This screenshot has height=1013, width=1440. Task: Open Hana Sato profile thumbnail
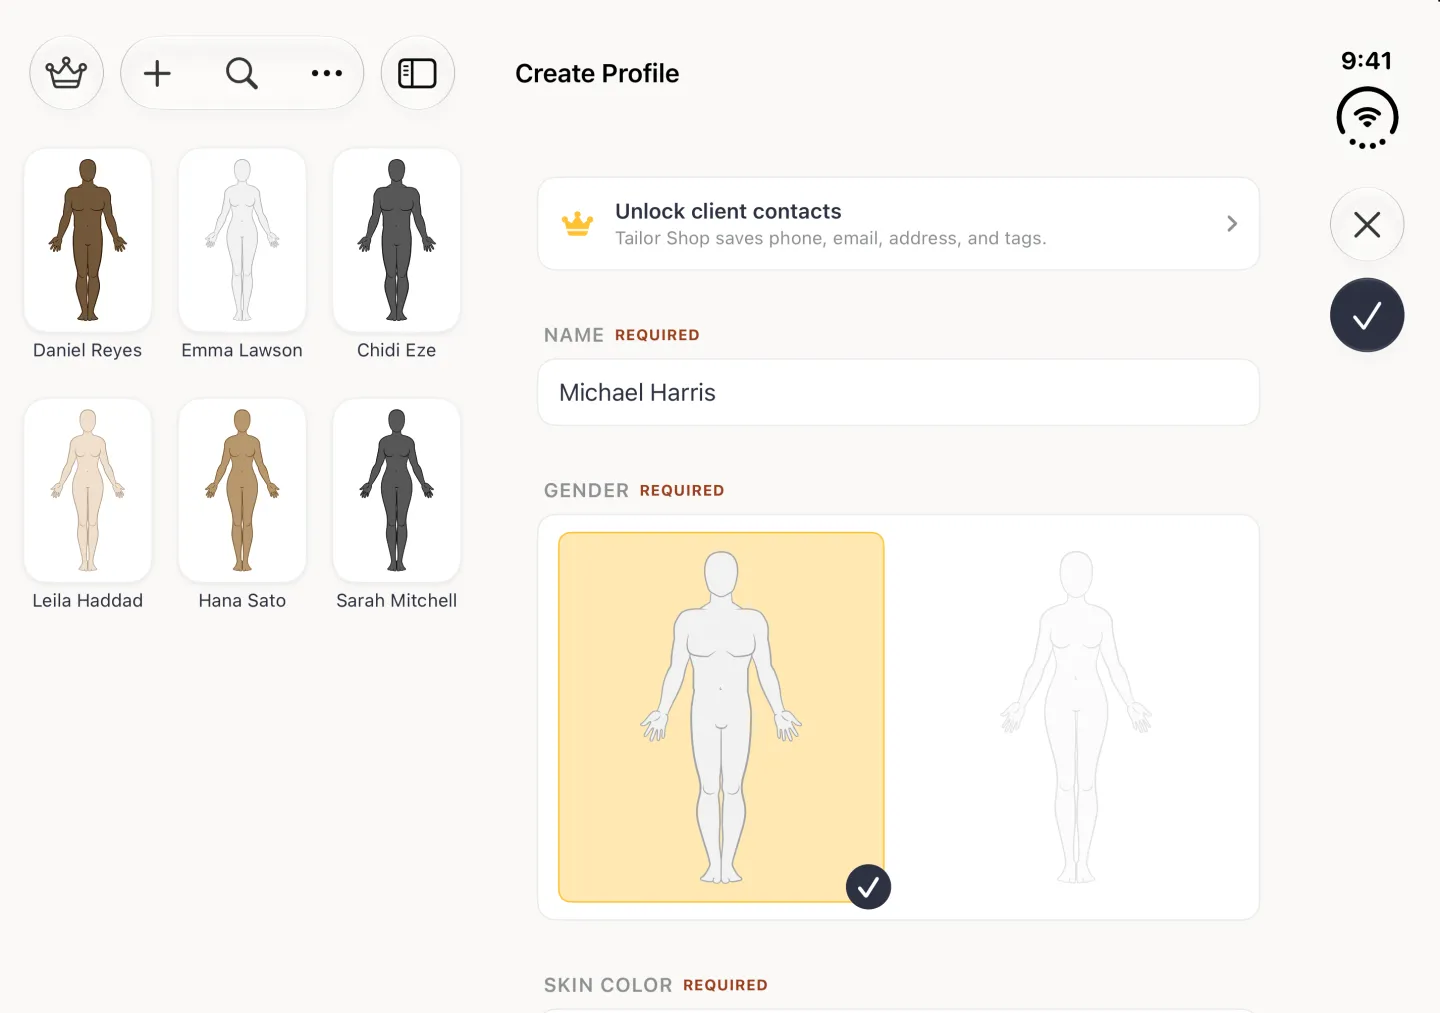(x=242, y=490)
